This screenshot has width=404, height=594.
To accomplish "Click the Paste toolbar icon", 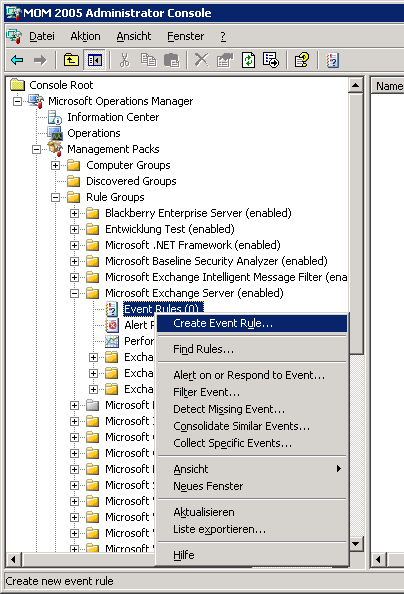I will 171,60.
